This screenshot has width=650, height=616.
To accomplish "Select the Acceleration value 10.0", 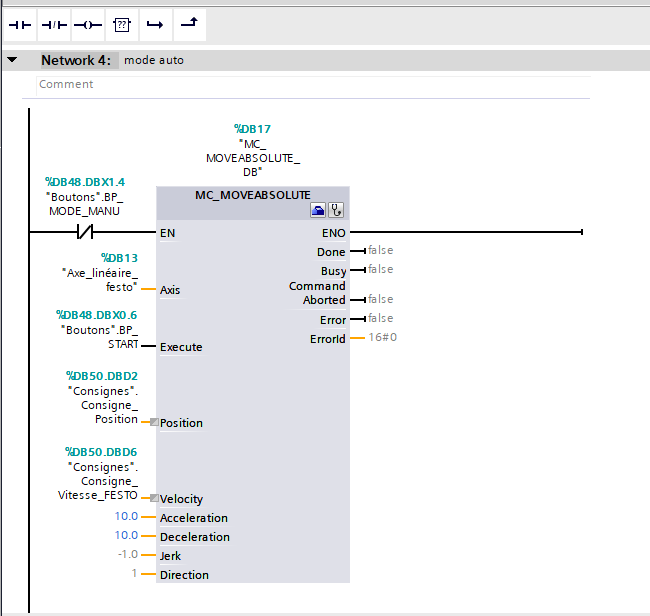I will [126, 516].
